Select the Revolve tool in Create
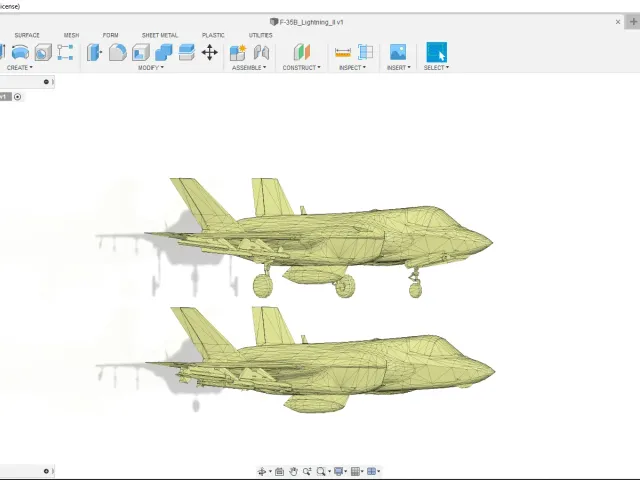This screenshot has width=640, height=480. point(20,52)
